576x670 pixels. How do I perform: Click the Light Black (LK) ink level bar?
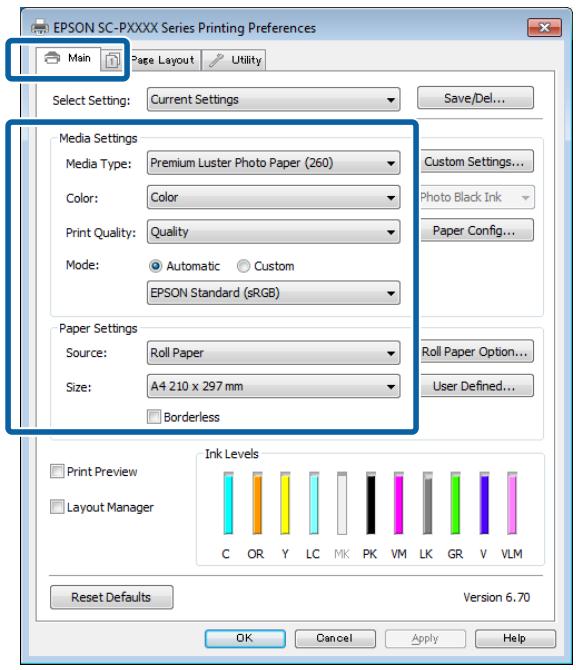tap(427, 503)
